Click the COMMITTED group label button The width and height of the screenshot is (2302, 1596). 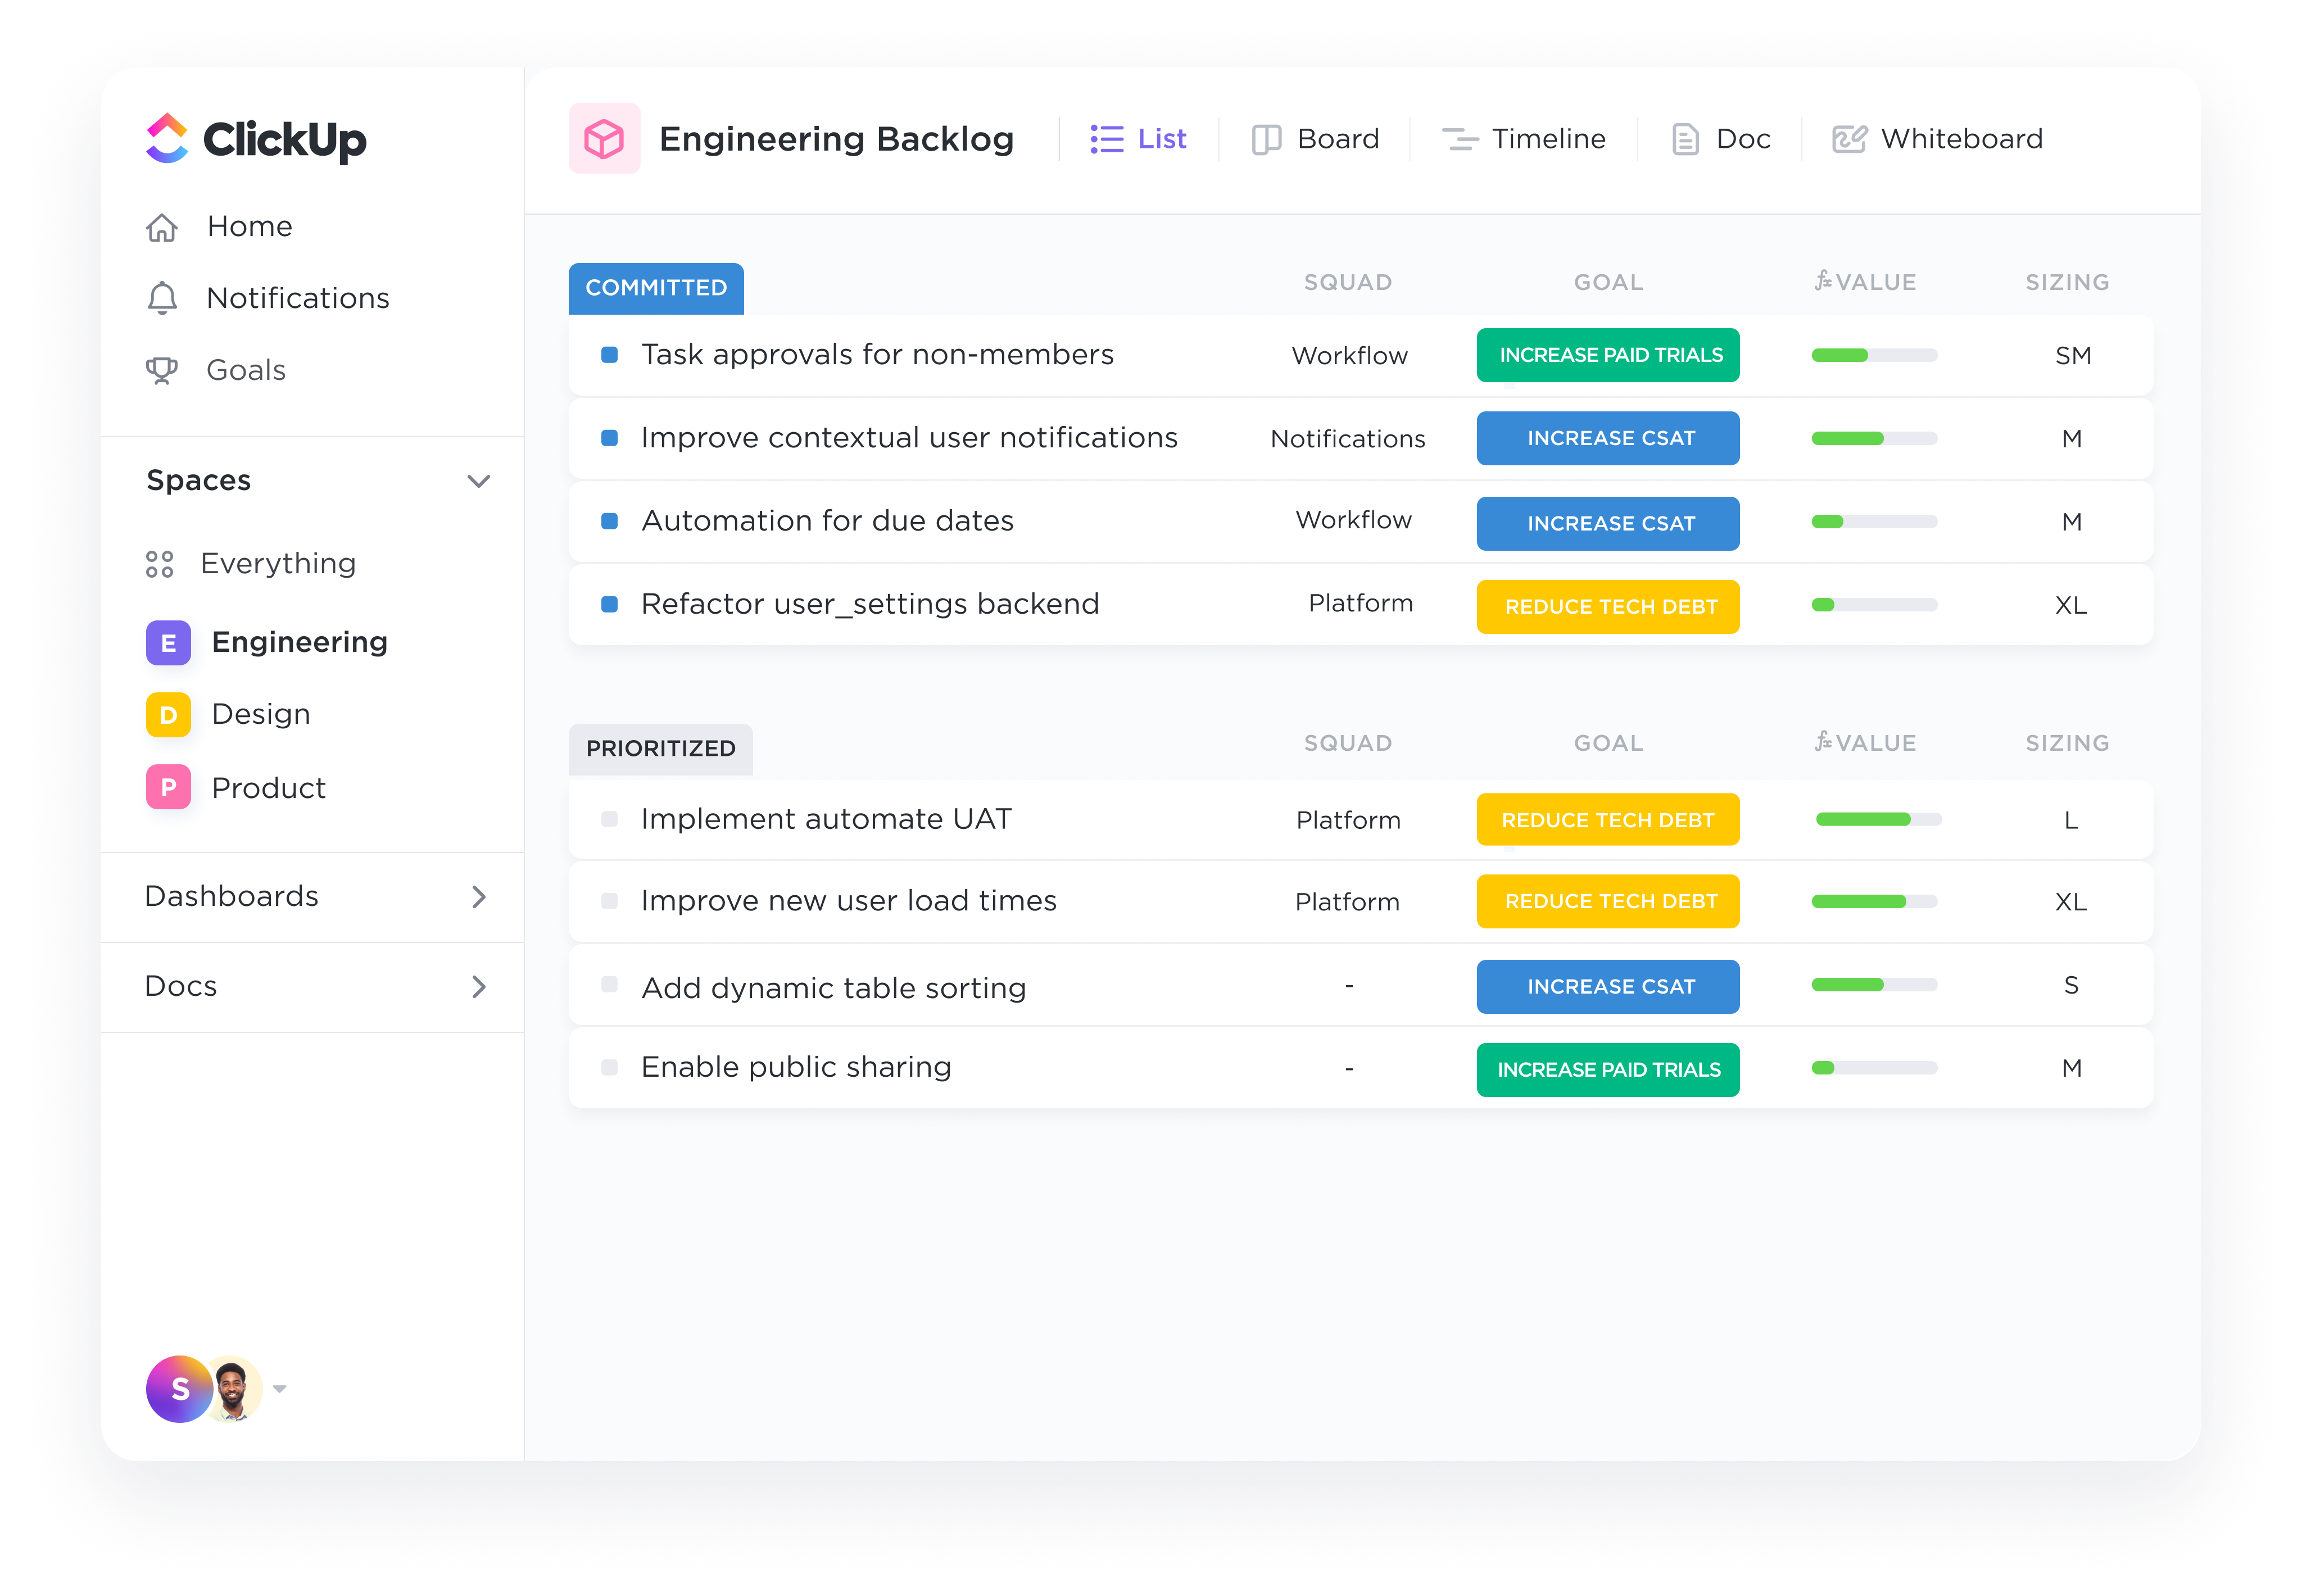click(656, 288)
